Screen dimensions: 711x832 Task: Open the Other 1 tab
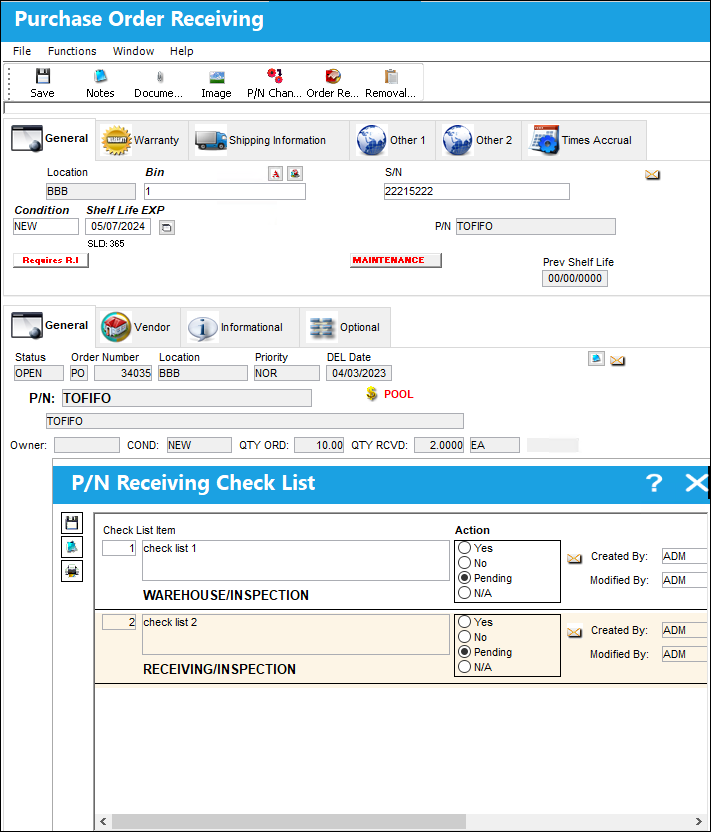pos(392,140)
